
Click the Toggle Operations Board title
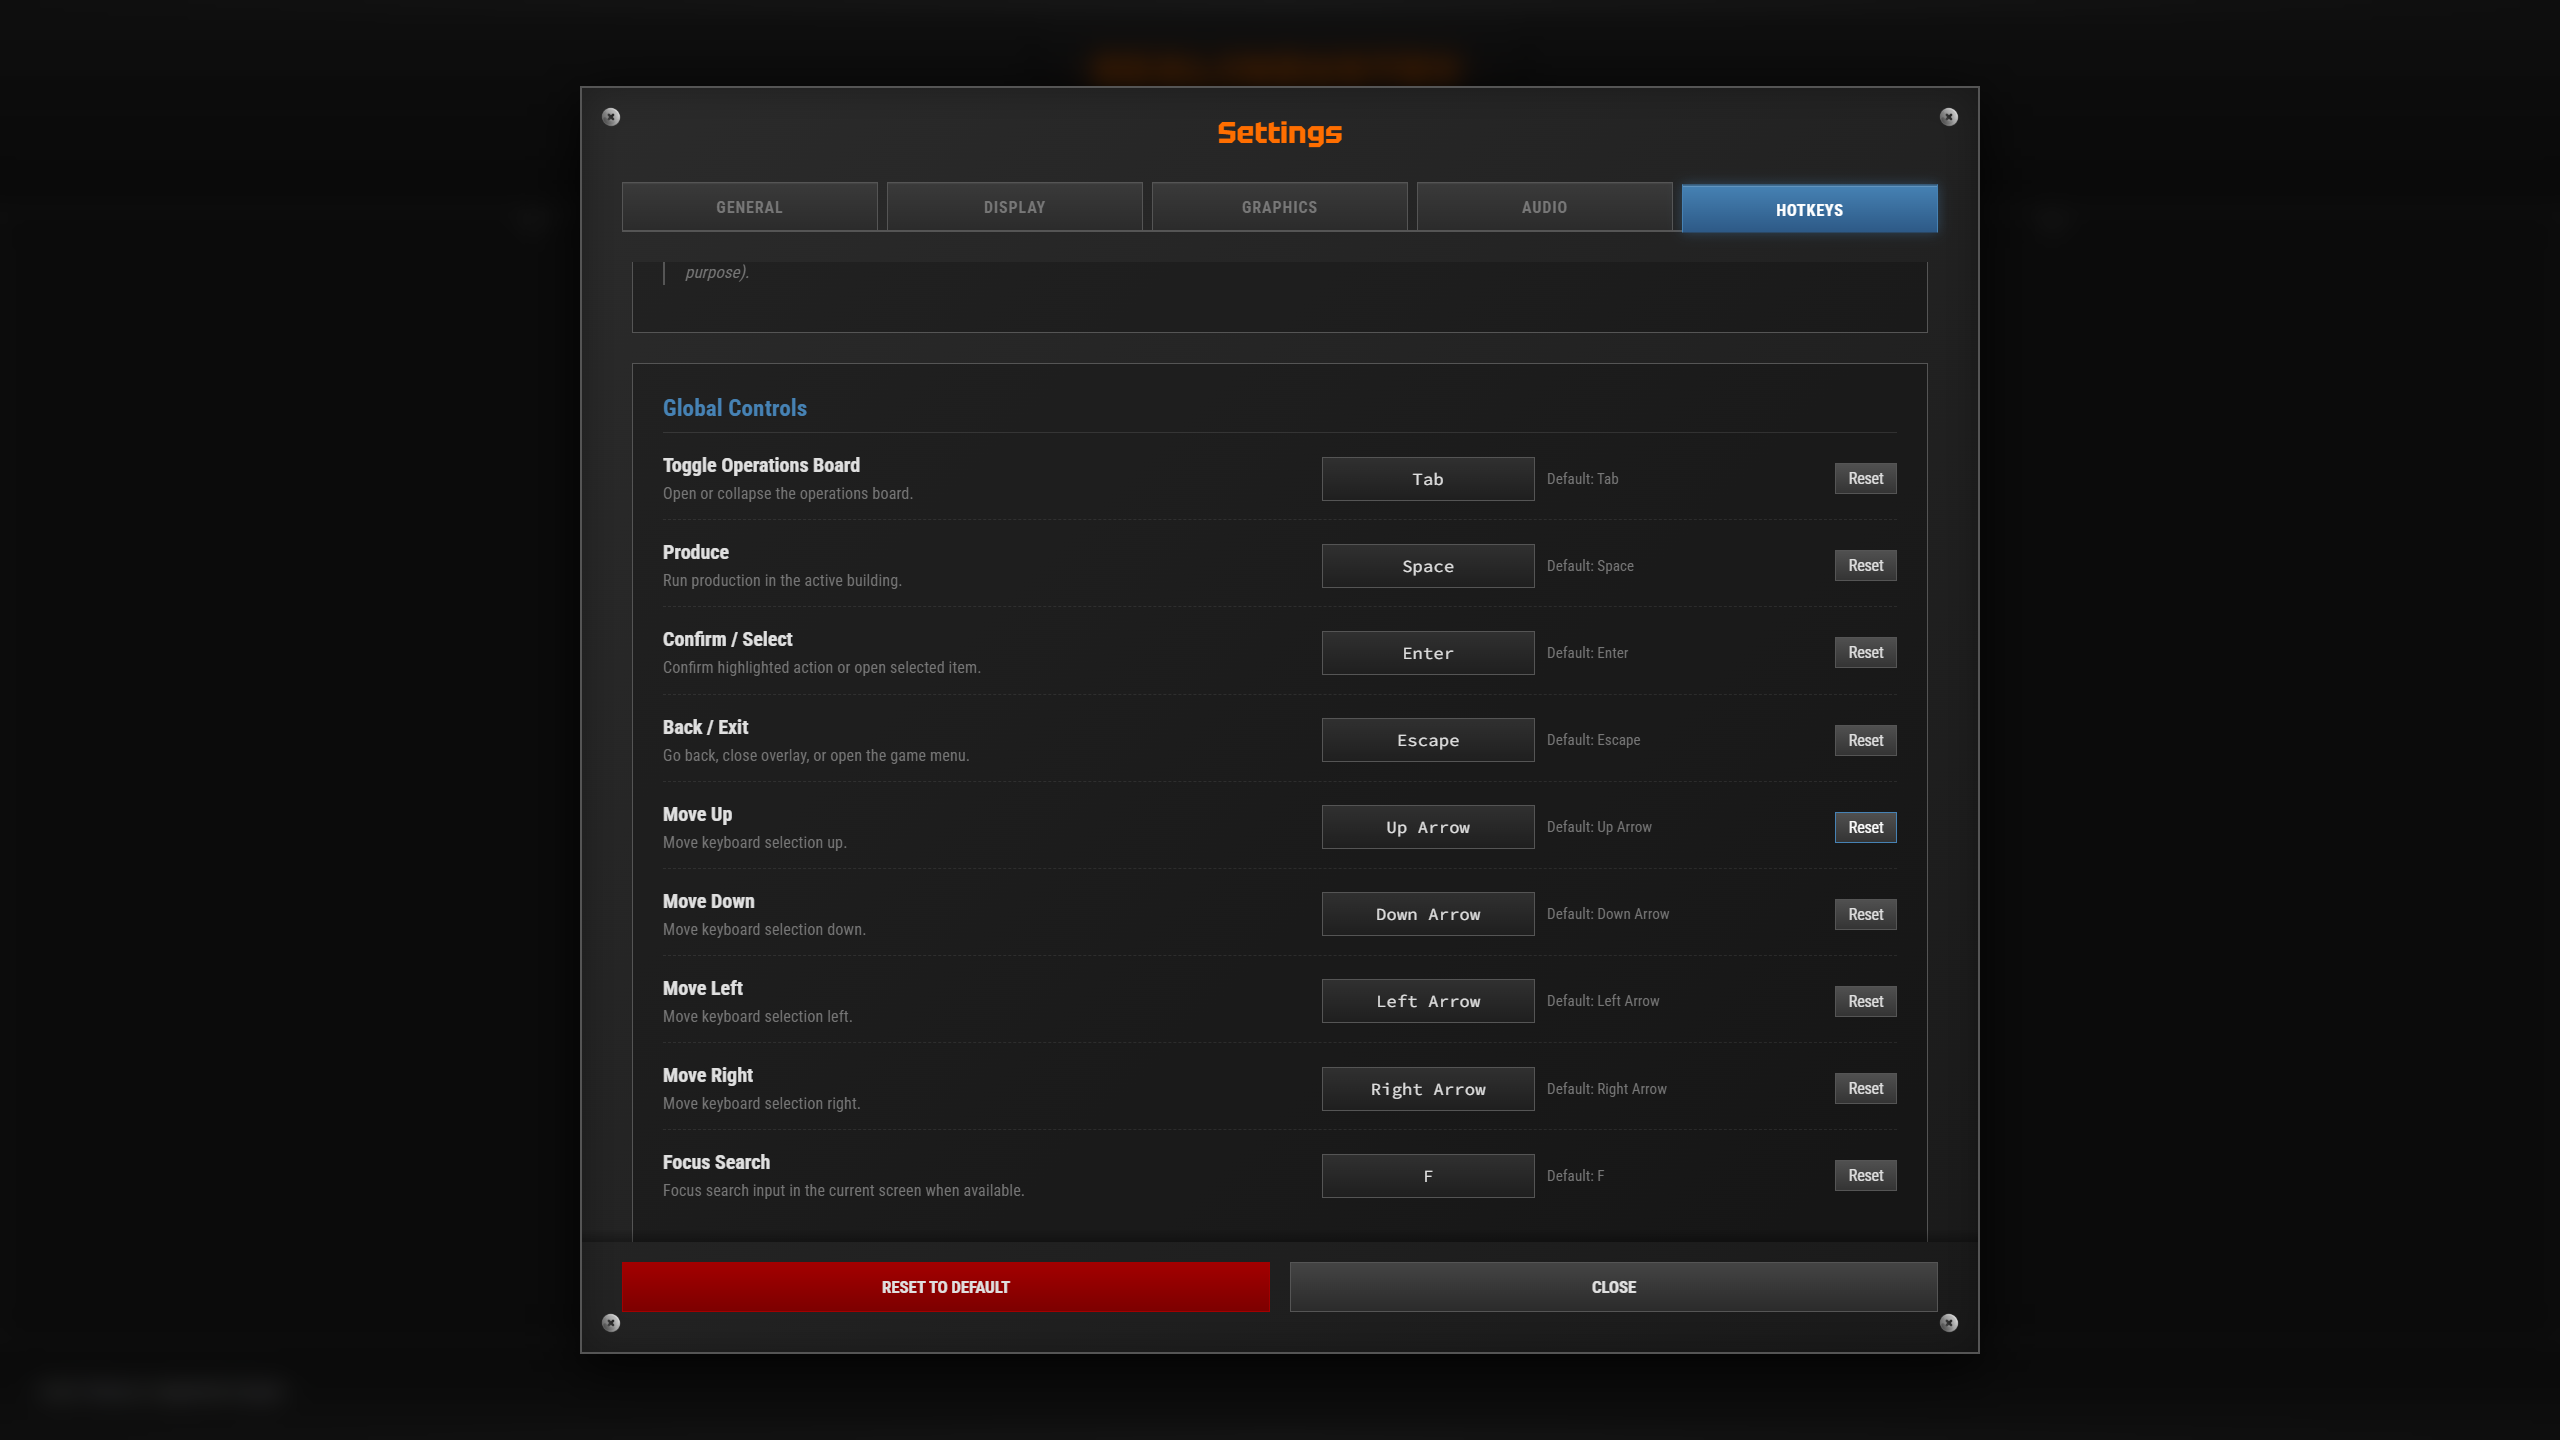click(x=761, y=465)
